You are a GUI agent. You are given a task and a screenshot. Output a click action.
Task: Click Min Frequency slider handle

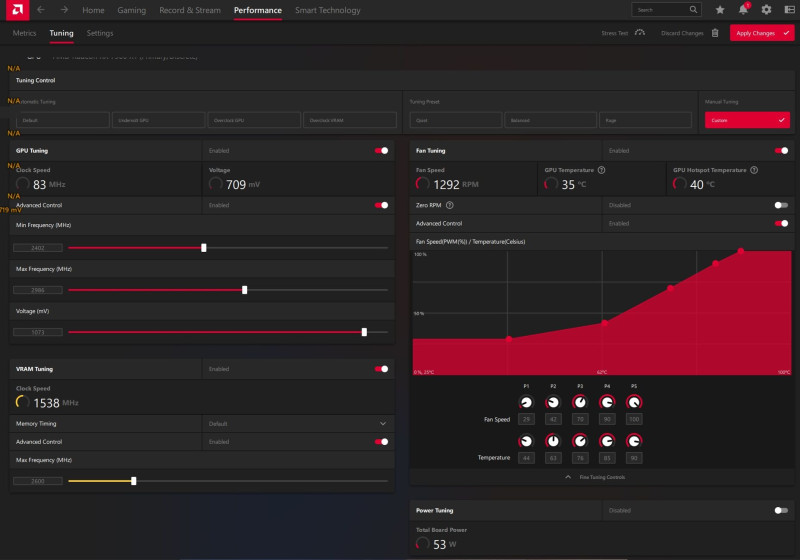pyautogui.click(x=204, y=248)
